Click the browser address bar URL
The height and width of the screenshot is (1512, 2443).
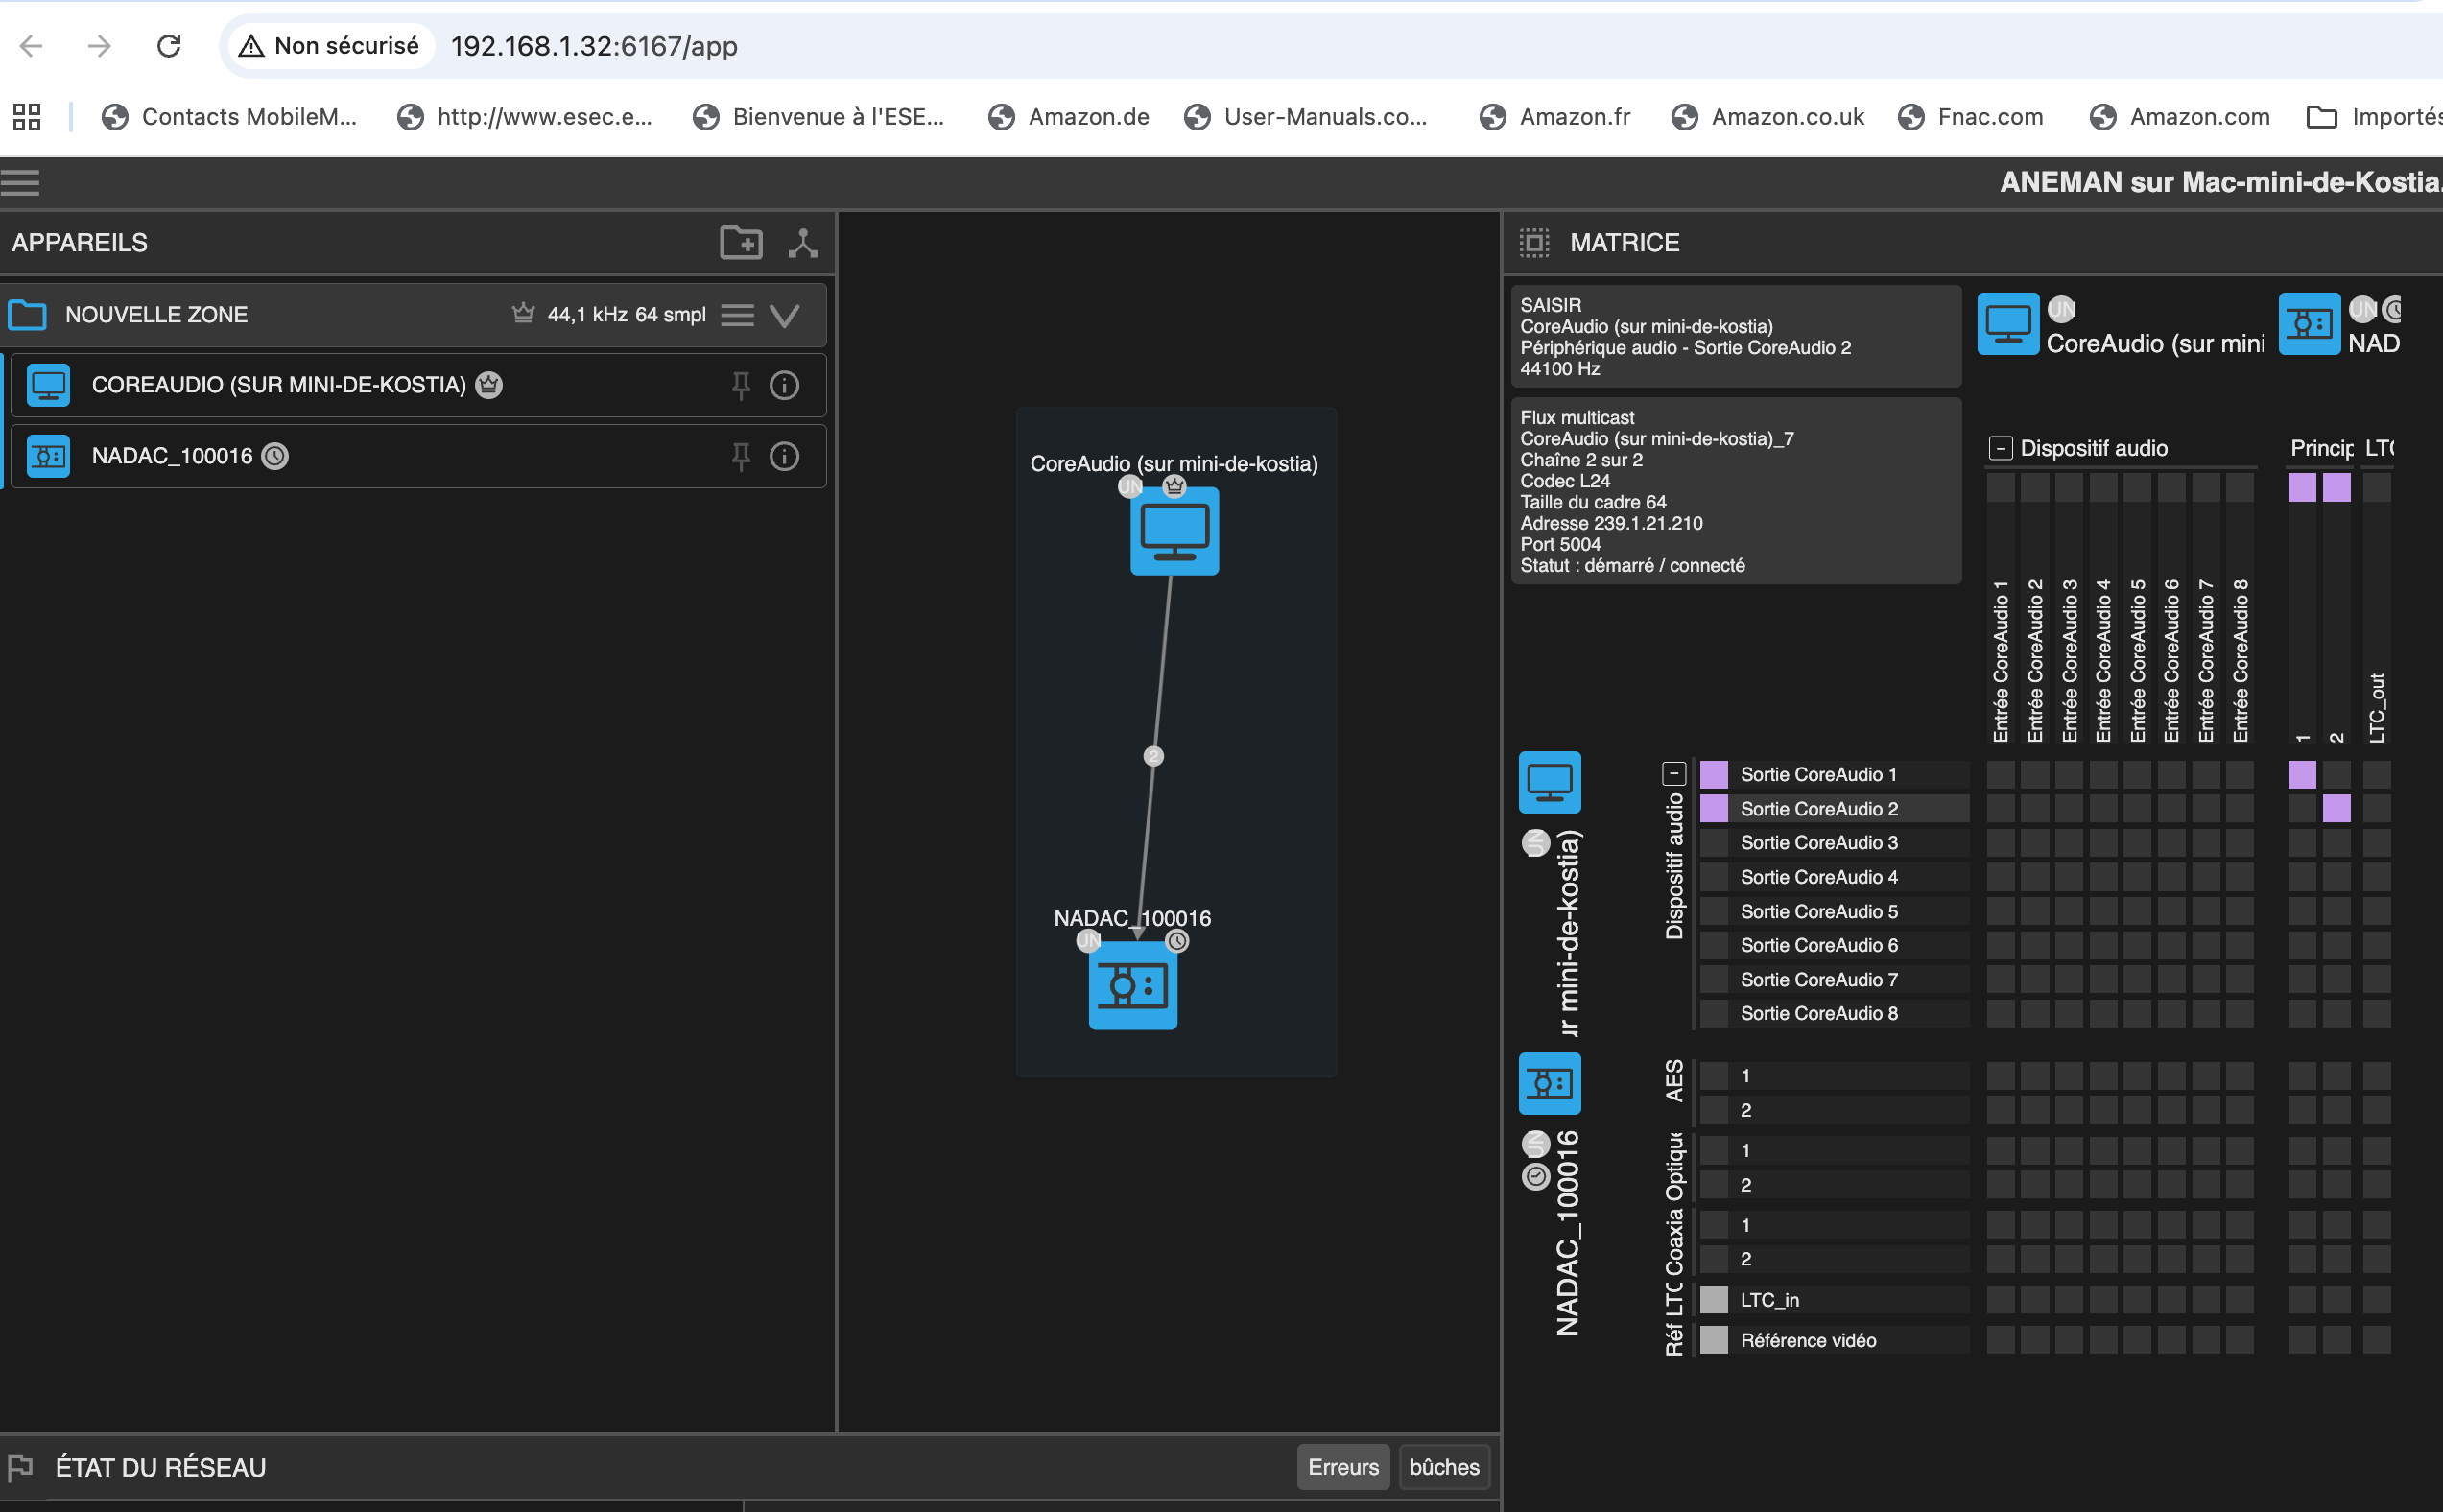[594, 46]
